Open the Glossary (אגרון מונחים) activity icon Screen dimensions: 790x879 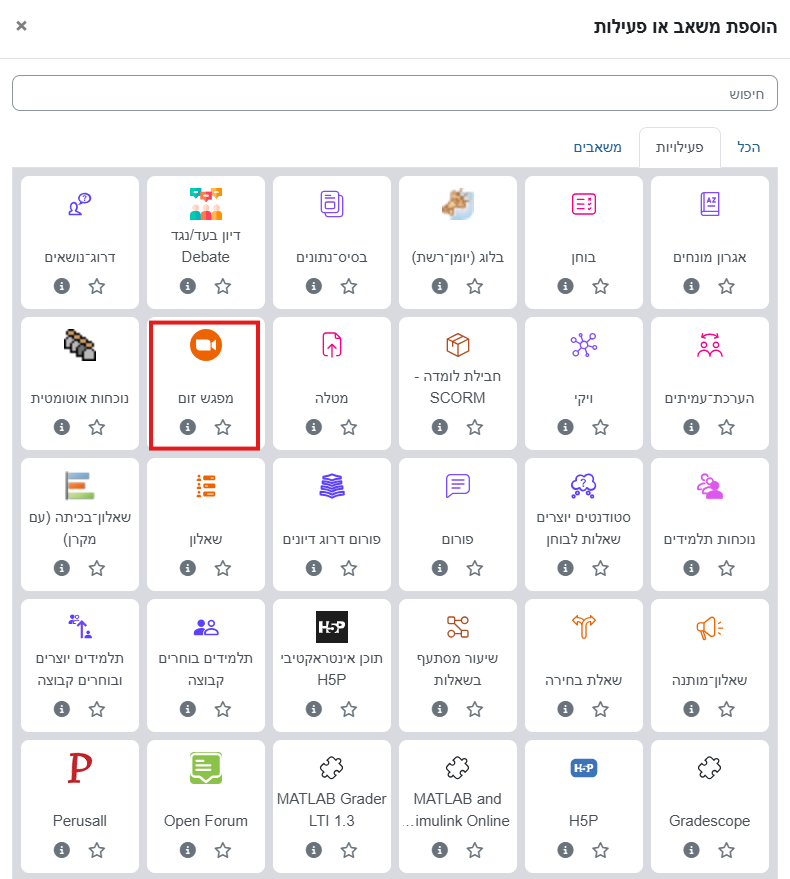pos(709,204)
